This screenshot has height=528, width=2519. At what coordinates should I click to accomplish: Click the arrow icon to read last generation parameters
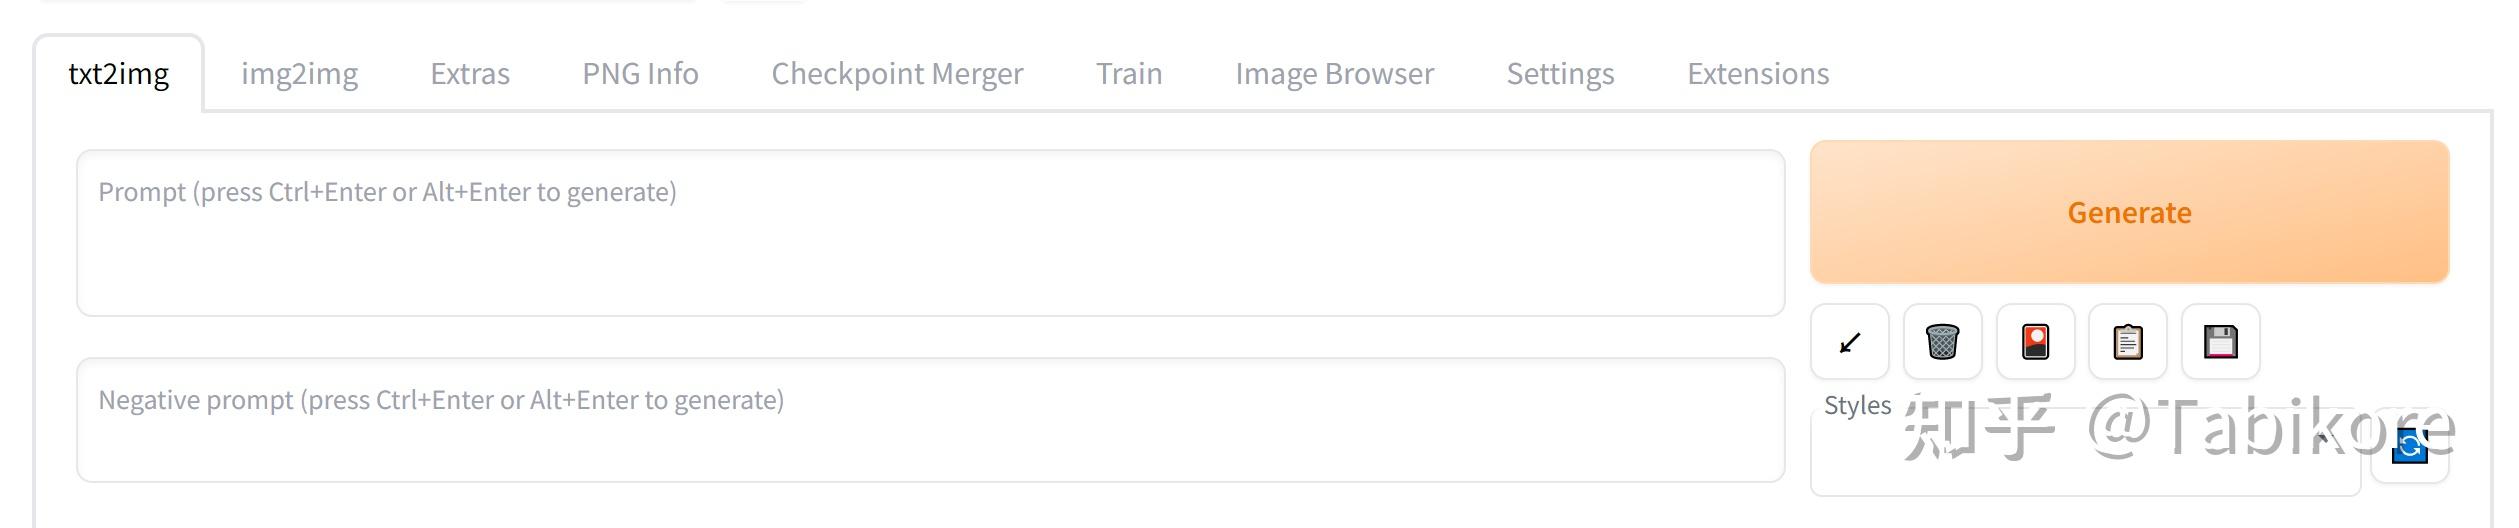[x=1850, y=343]
